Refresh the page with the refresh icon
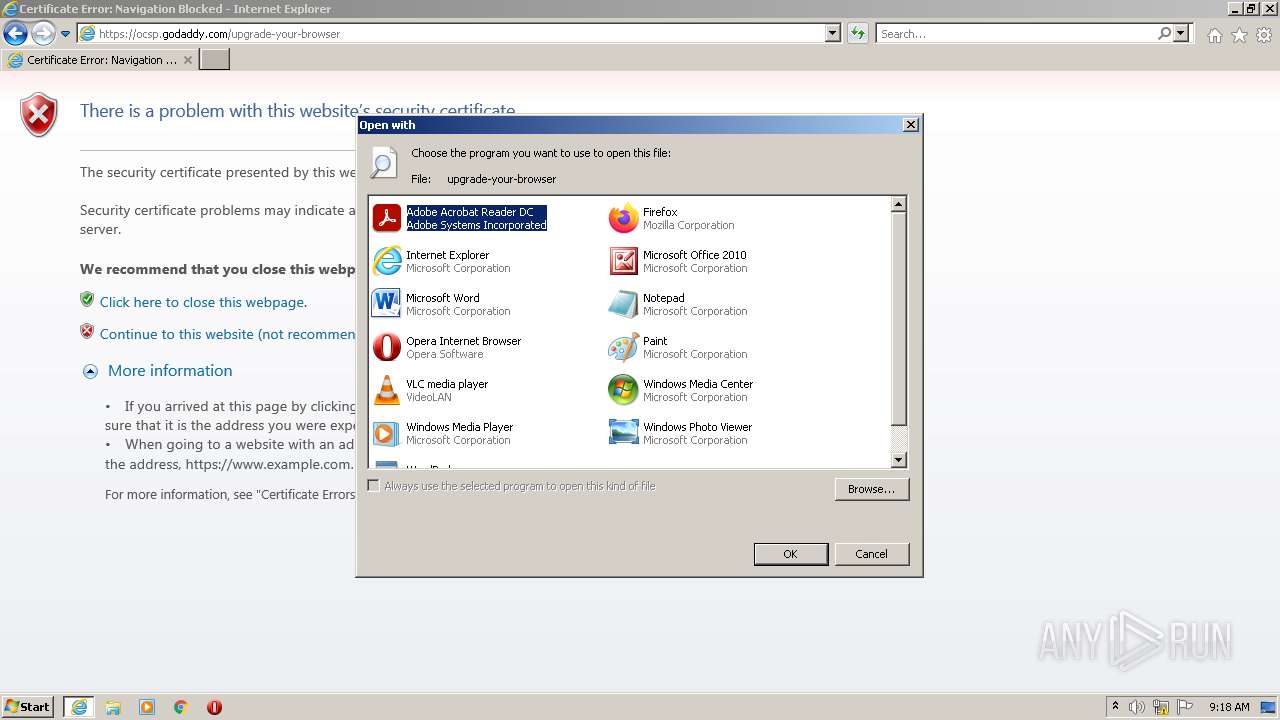Viewport: 1280px width, 720px height. point(857,33)
